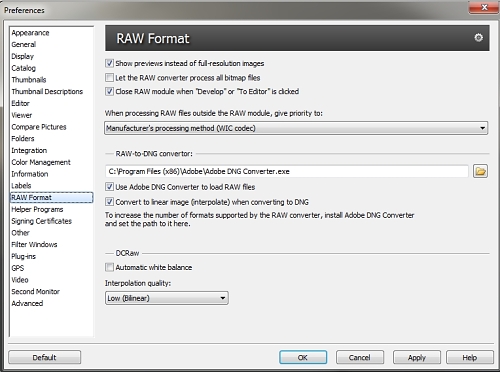Open Filter Windows settings

pyautogui.click(x=34, y=244)
